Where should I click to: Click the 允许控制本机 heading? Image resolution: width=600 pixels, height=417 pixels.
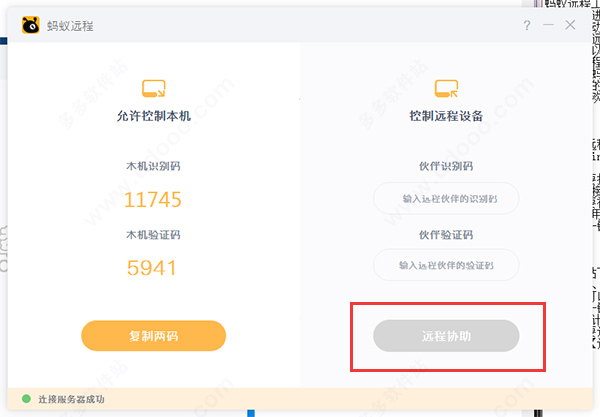point(153,116)
